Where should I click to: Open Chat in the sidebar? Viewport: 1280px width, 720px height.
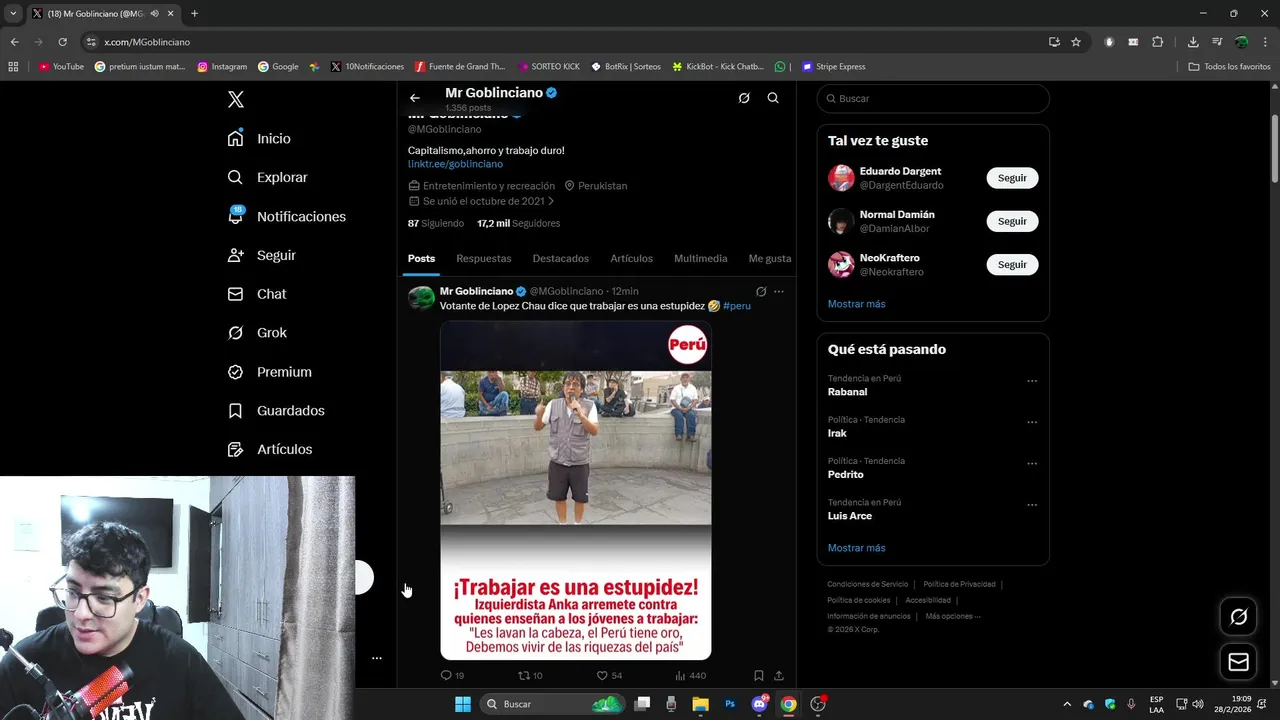(256, 294)
